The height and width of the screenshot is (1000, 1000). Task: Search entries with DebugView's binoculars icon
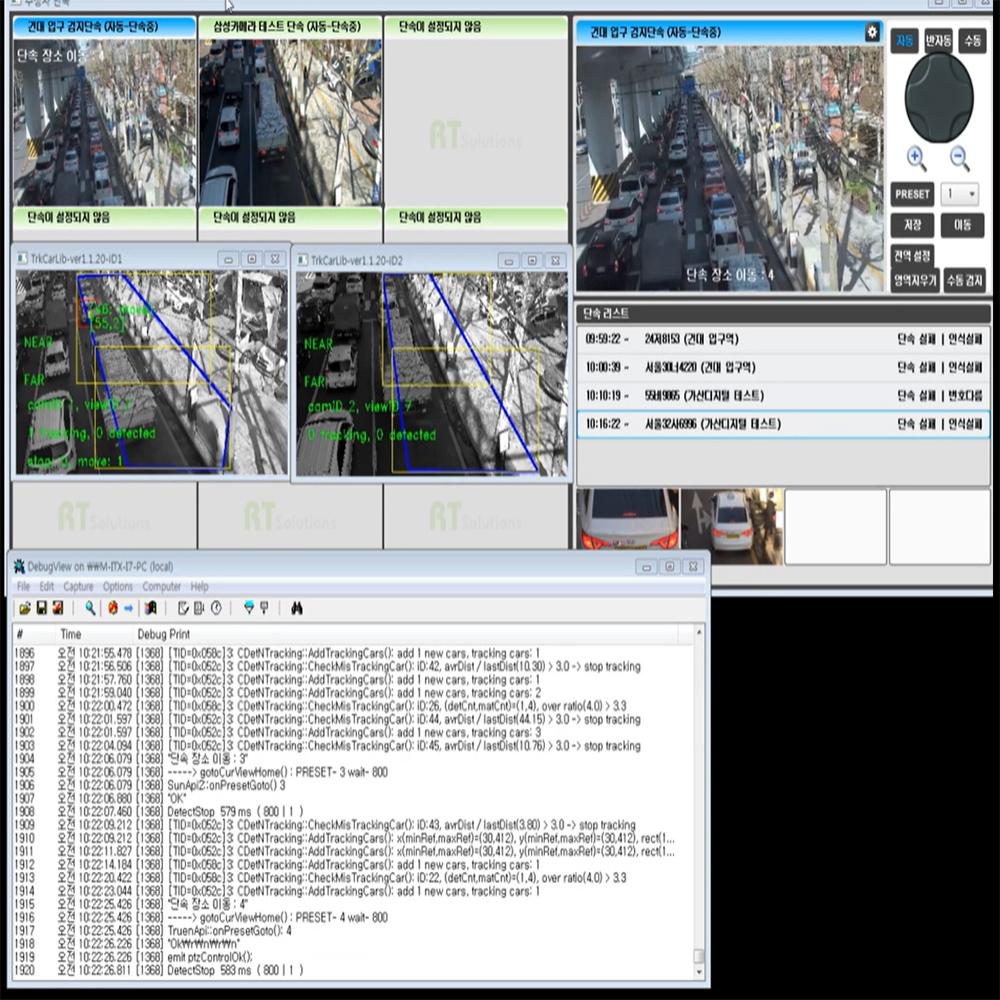point(297,608)
